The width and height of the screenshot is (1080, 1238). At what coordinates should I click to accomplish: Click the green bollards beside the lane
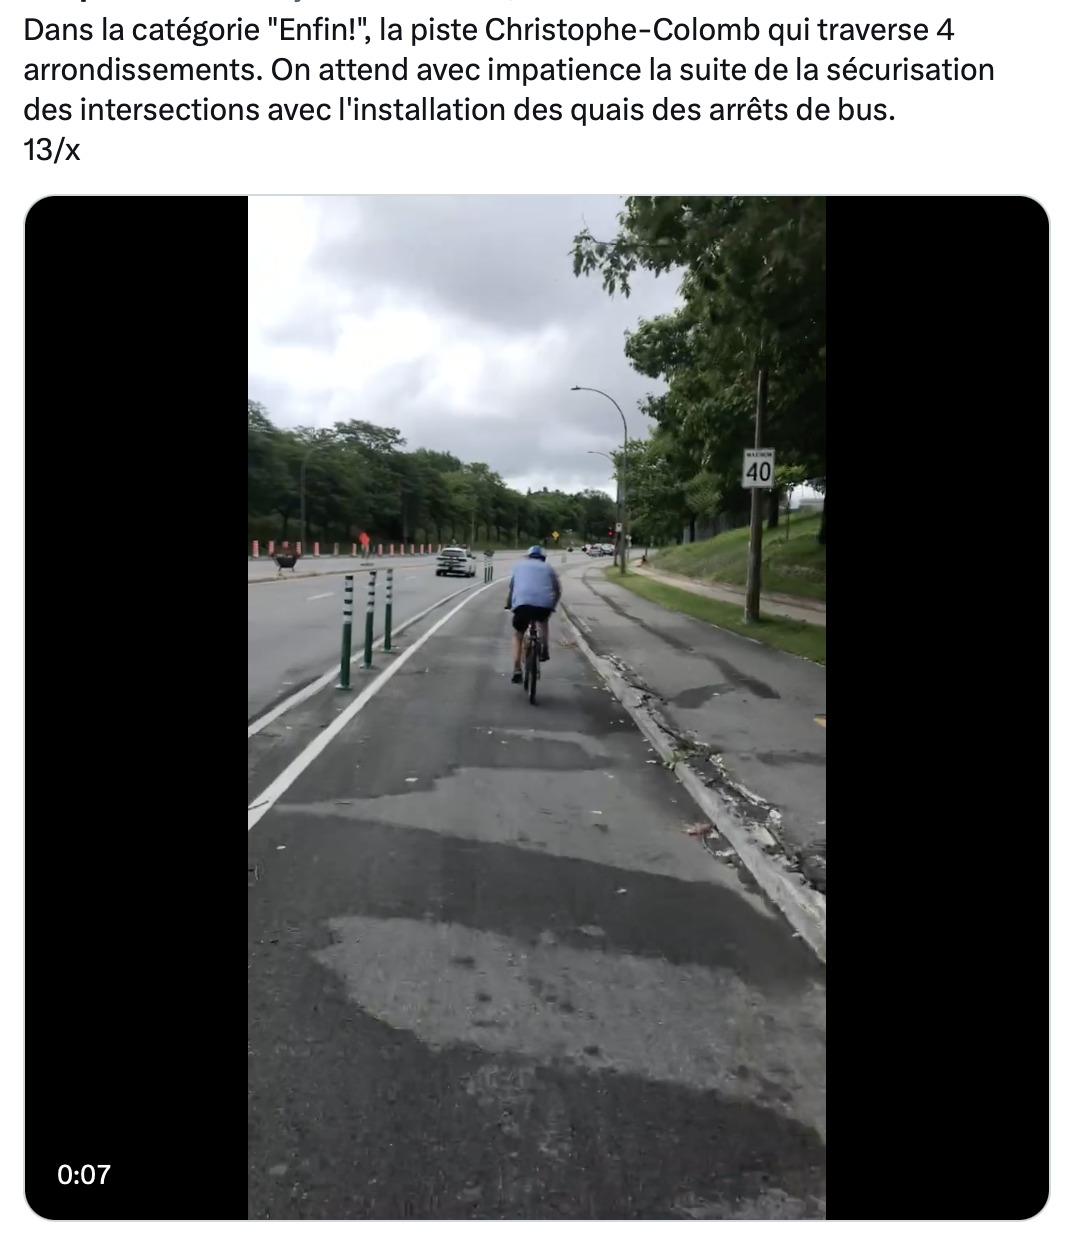tap(367, 626)
